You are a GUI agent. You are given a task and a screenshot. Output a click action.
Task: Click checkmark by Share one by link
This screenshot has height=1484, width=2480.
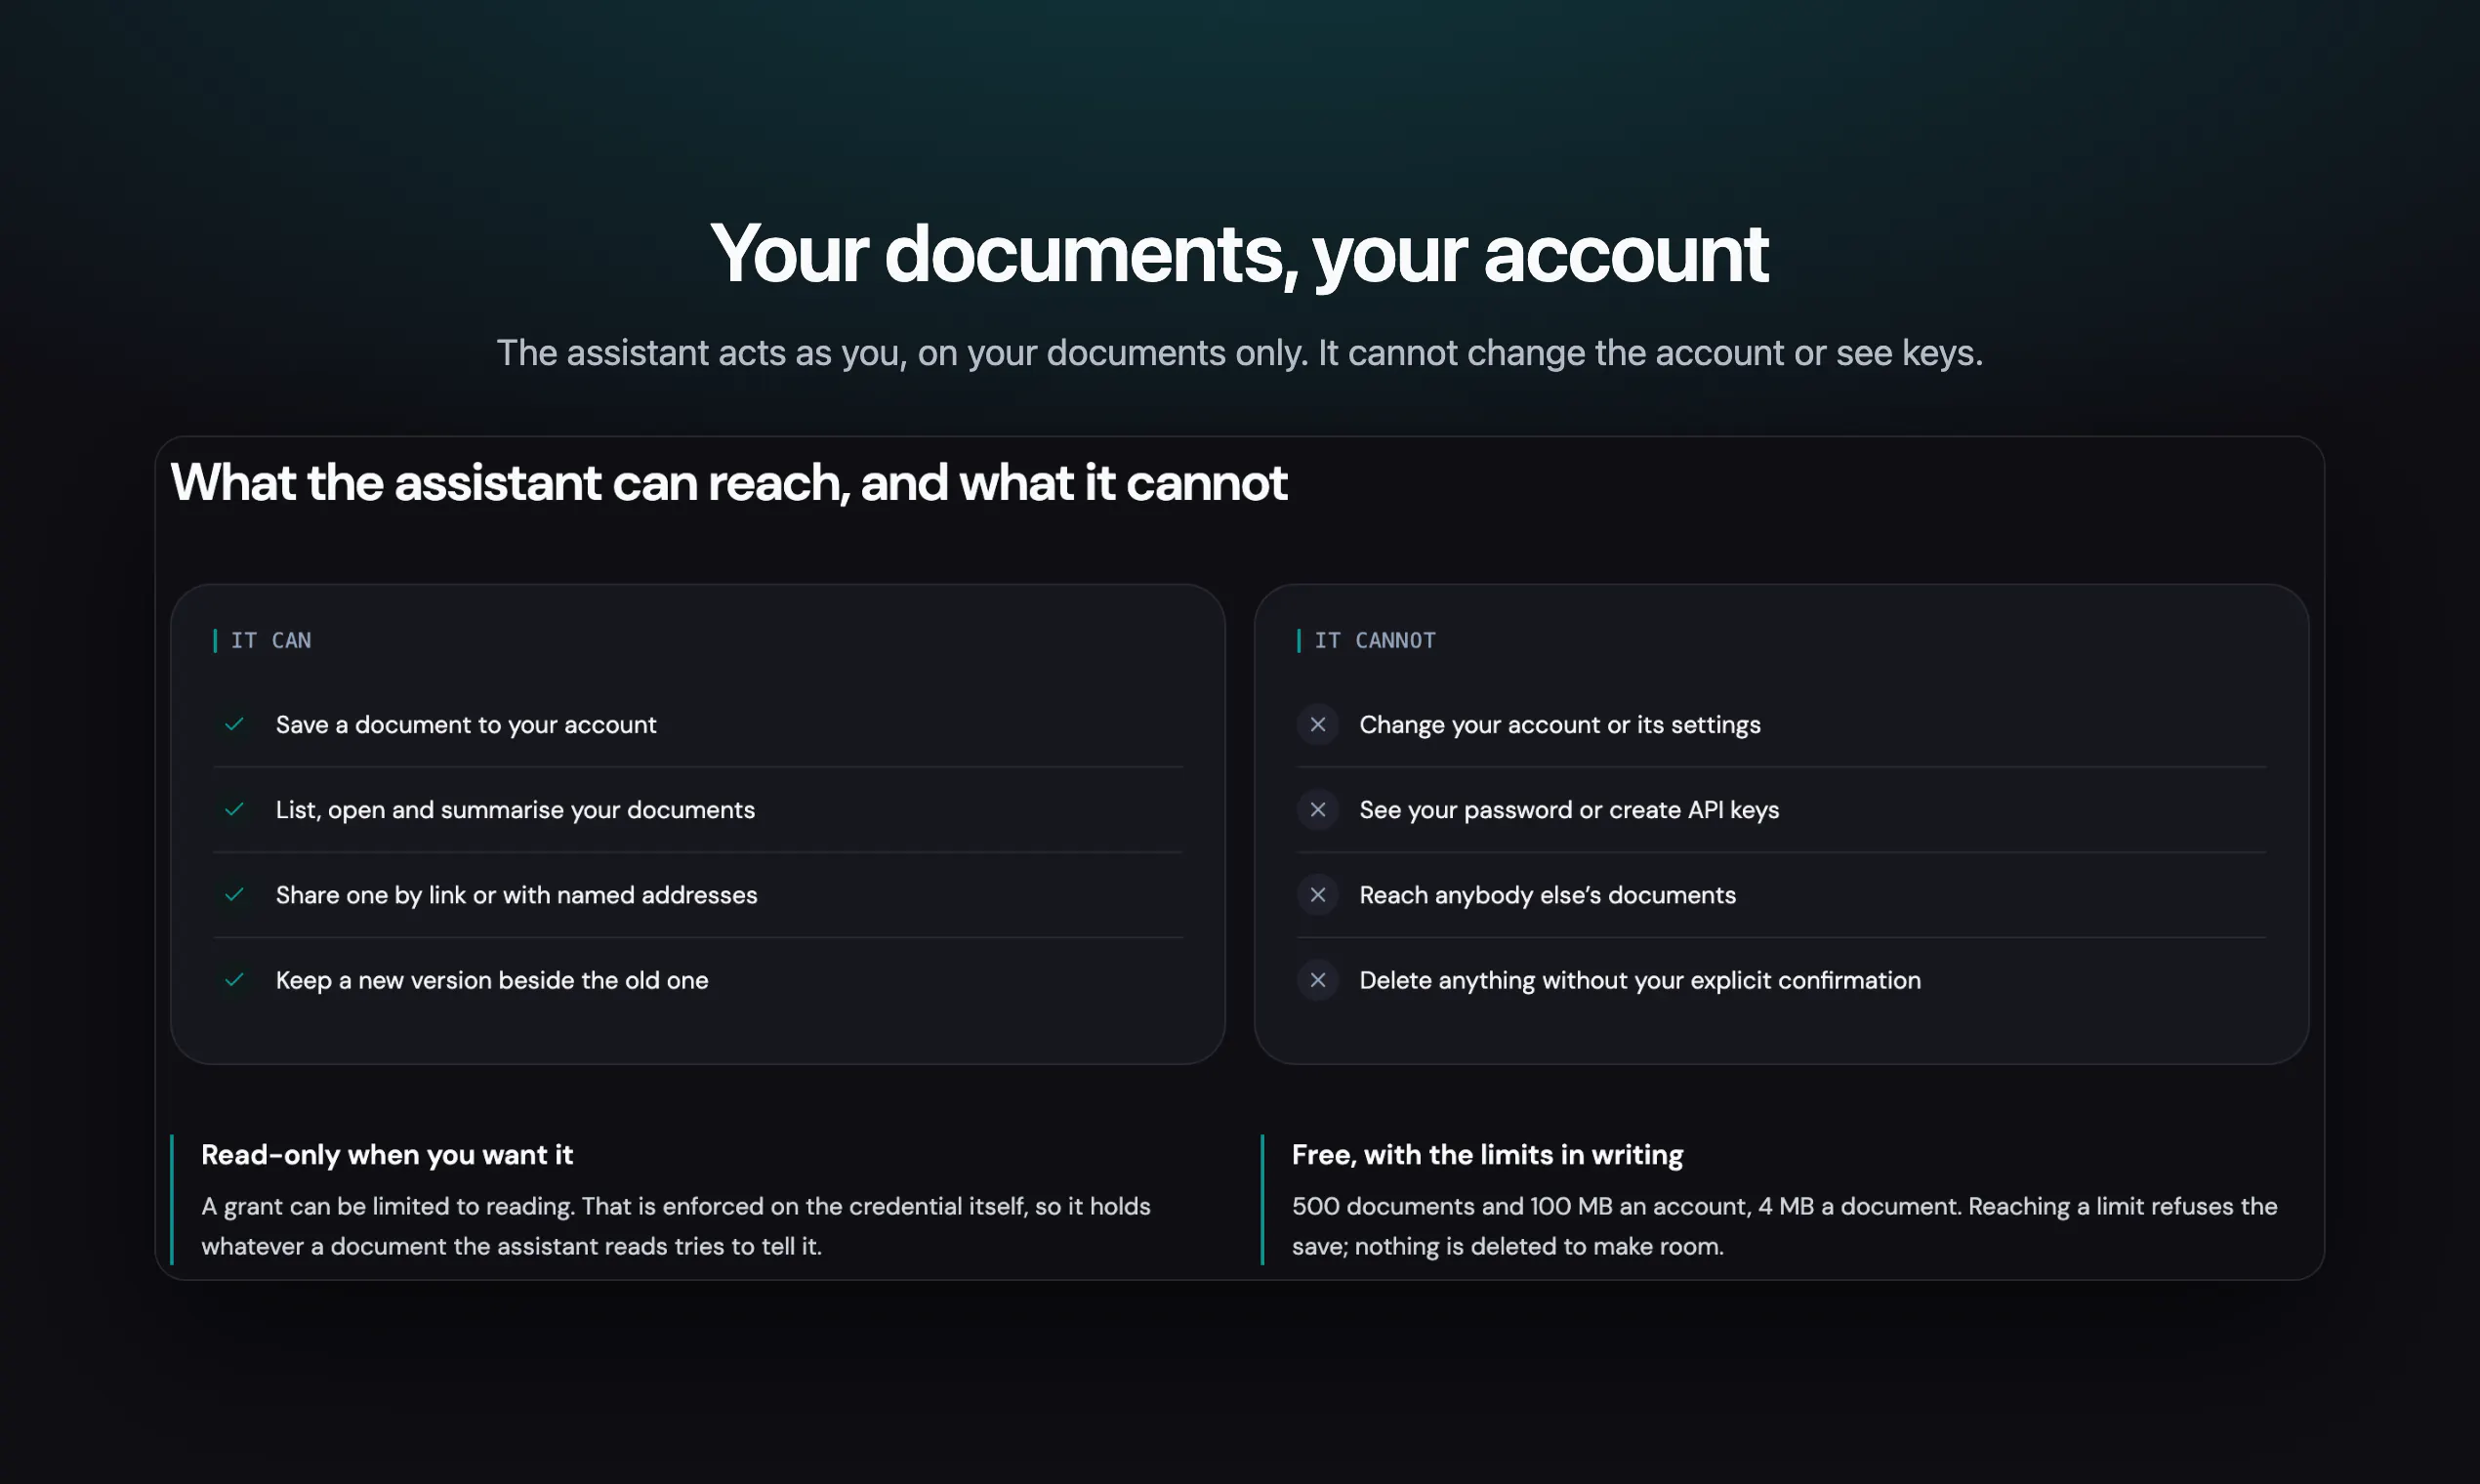click(234, 894)
